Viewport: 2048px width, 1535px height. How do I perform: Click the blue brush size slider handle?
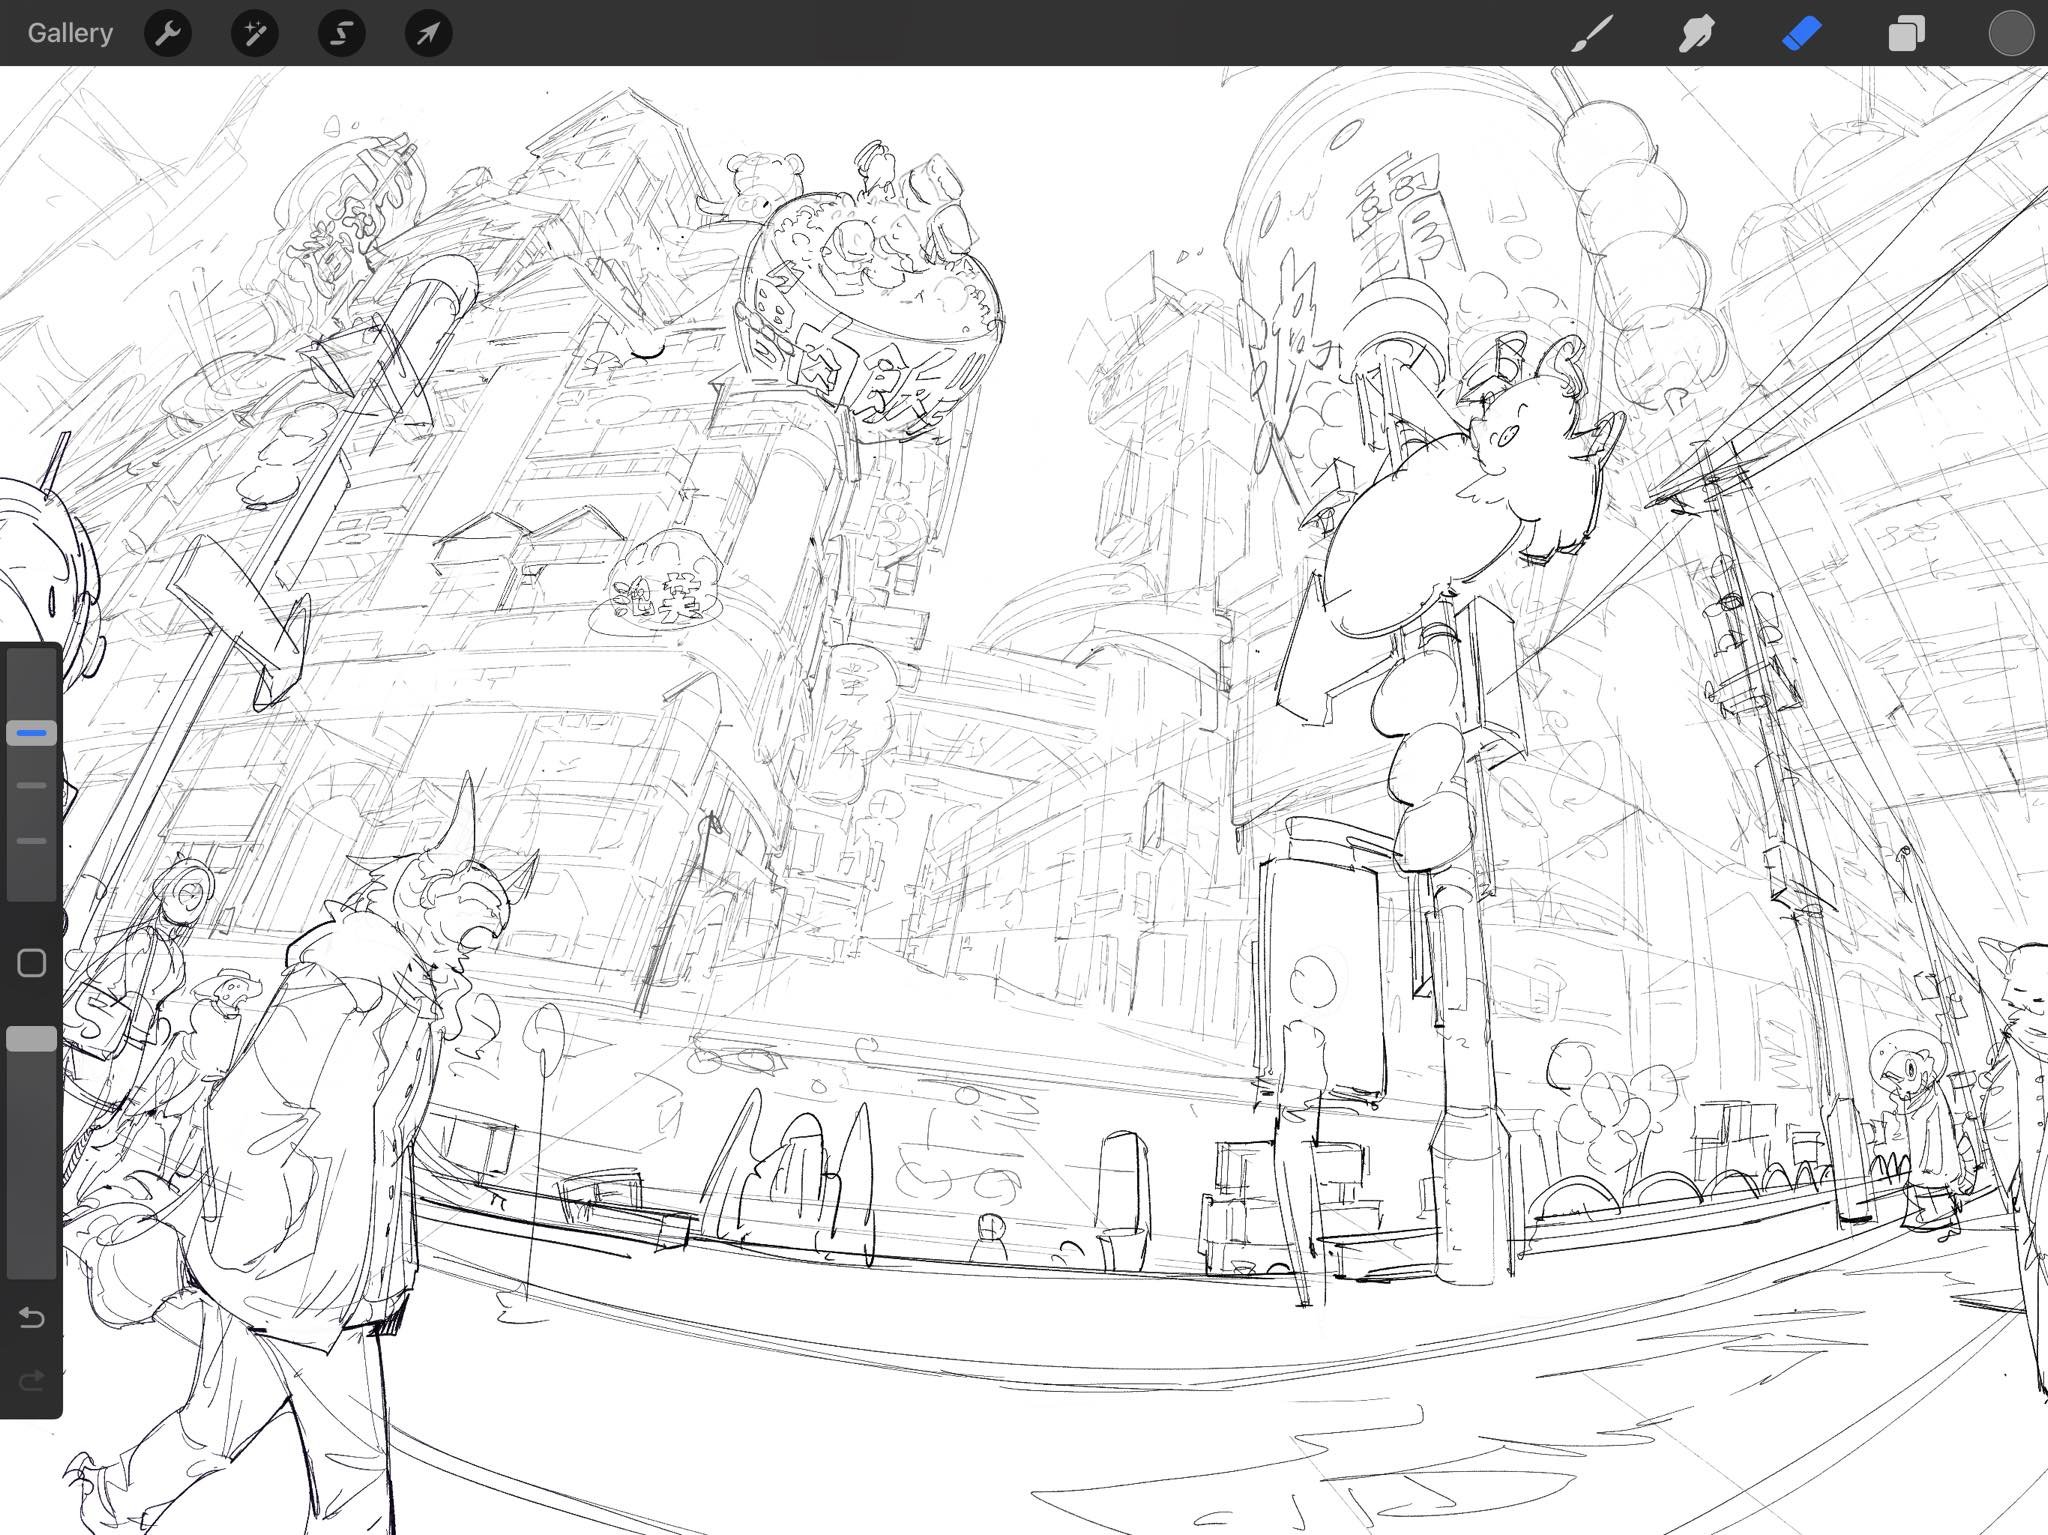coord(32,733)
